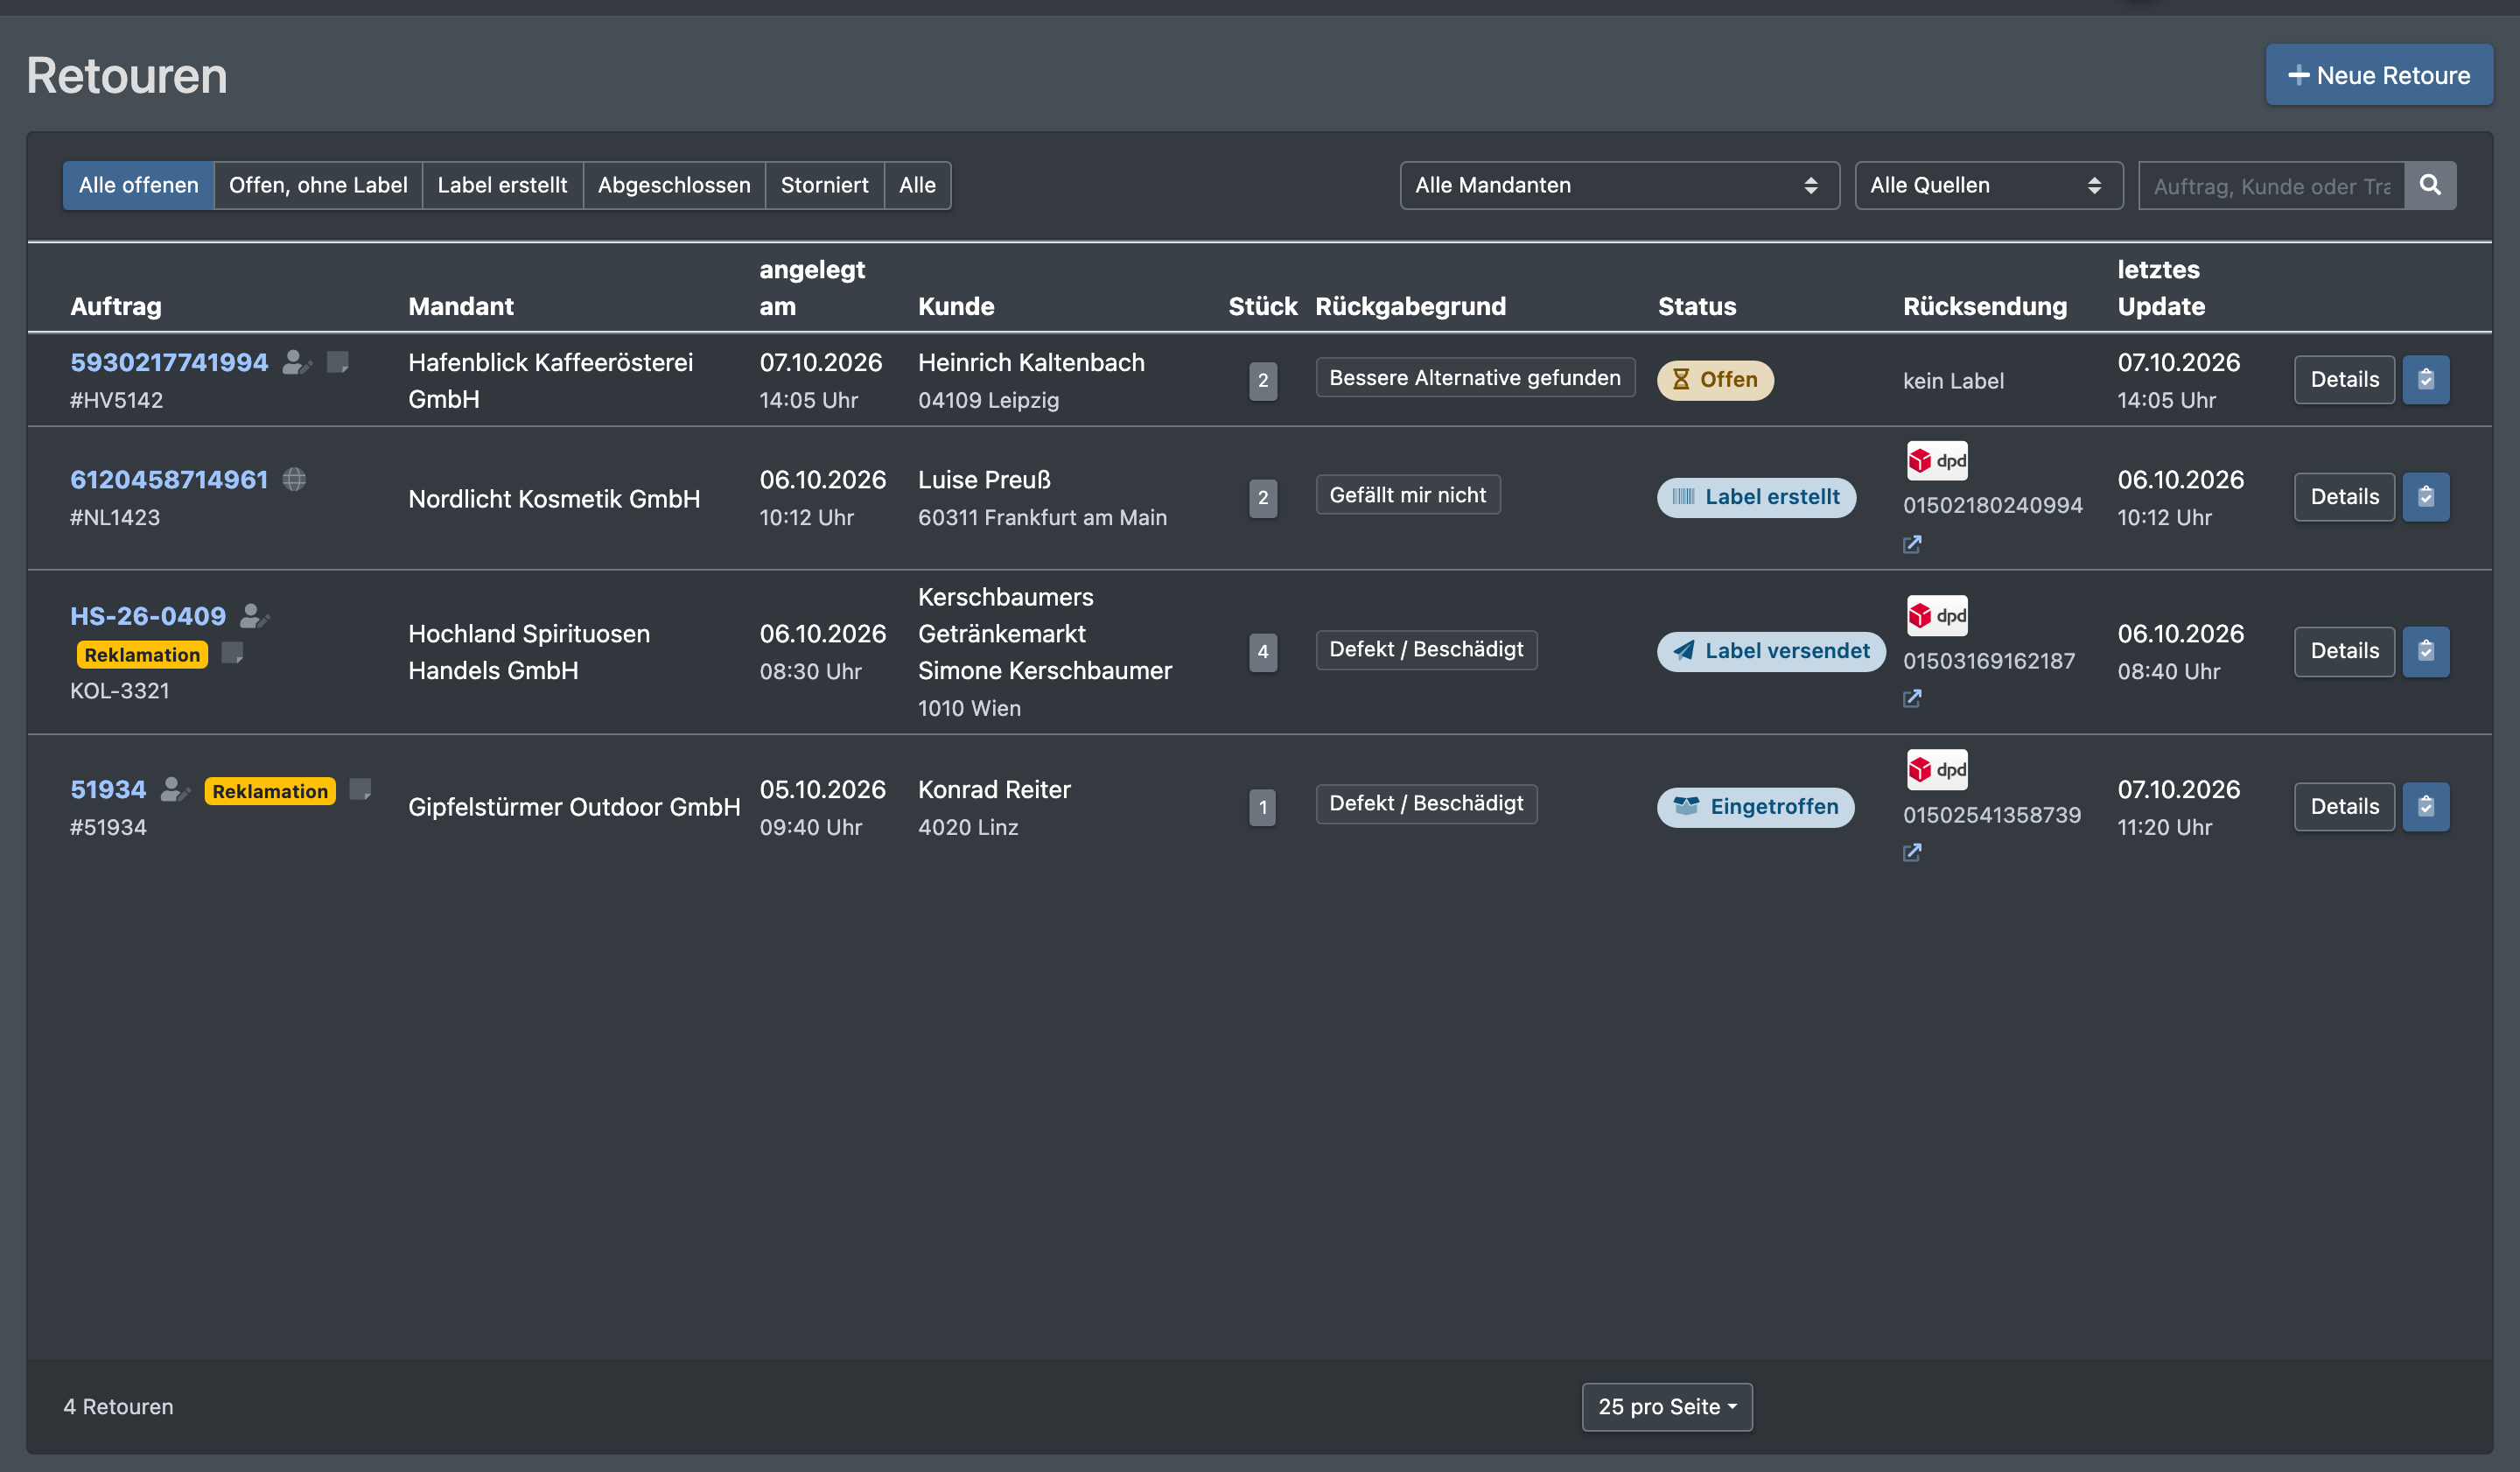This screenshot has height=1472, width=2520.
Task: Expand the 25 pro Seite selector
Action: (1667, 1406)
